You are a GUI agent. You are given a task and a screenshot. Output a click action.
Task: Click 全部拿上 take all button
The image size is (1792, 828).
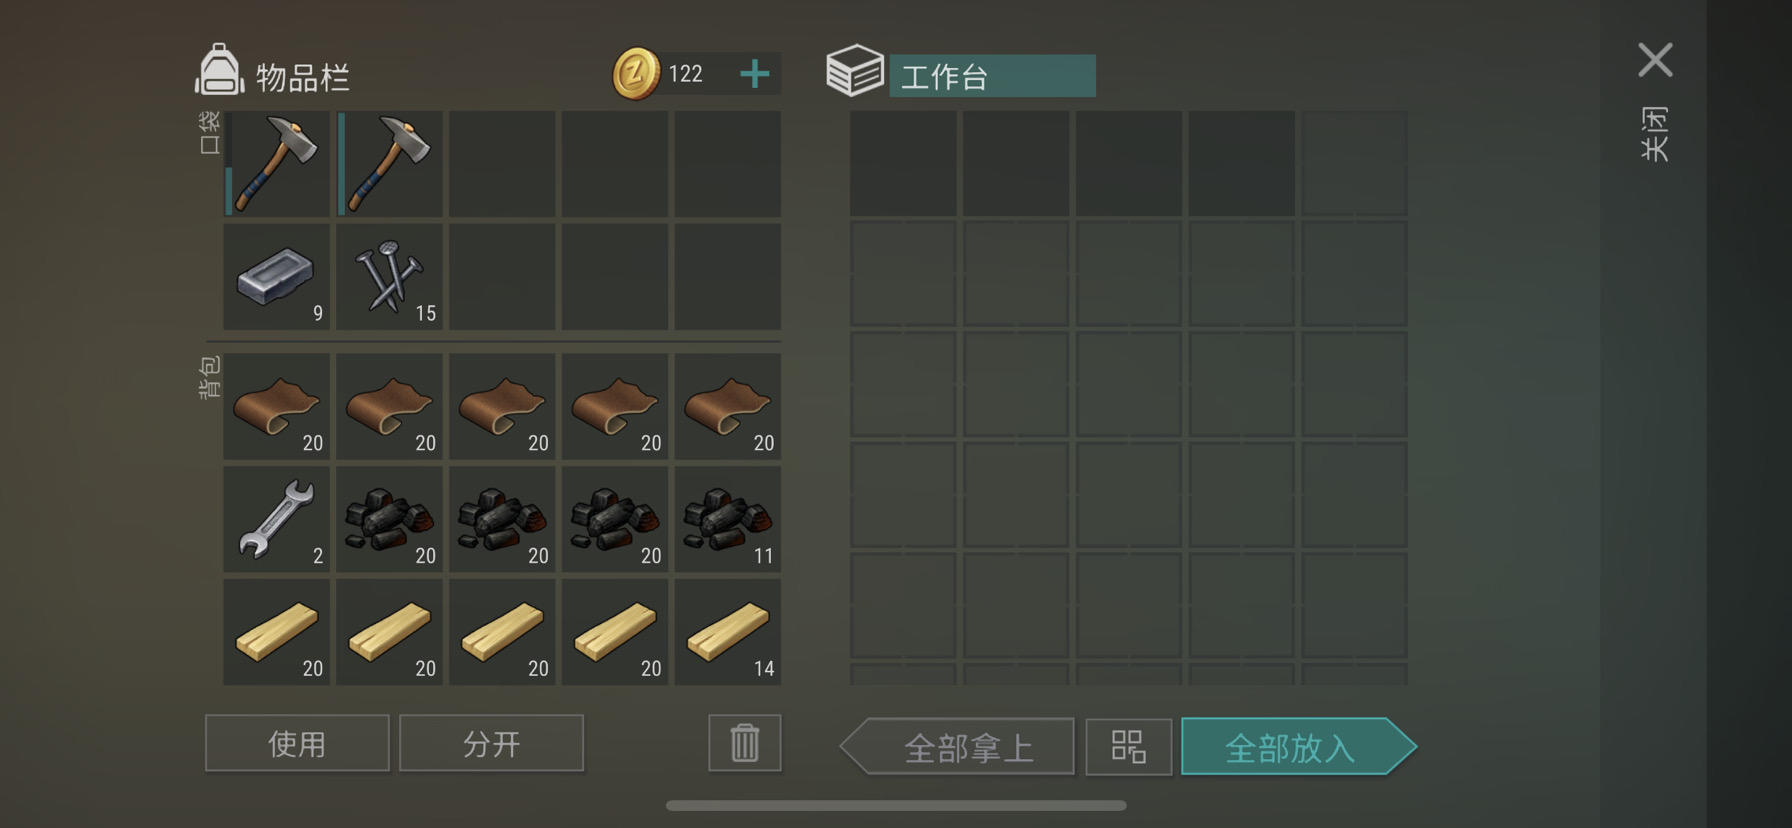tap(957, 746)
